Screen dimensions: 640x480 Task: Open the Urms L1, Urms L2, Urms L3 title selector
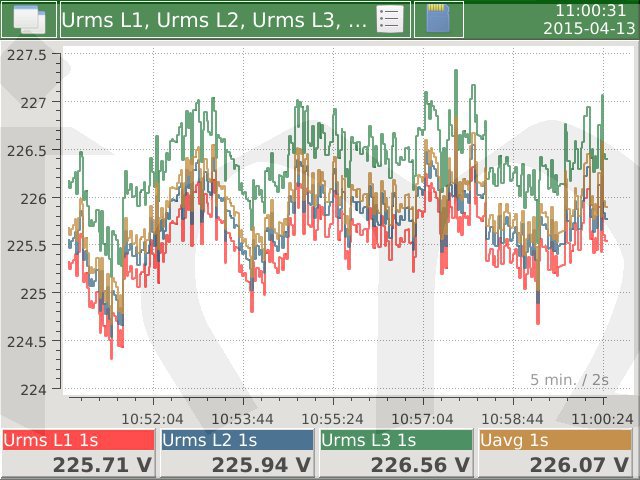(x=215, y=19)
